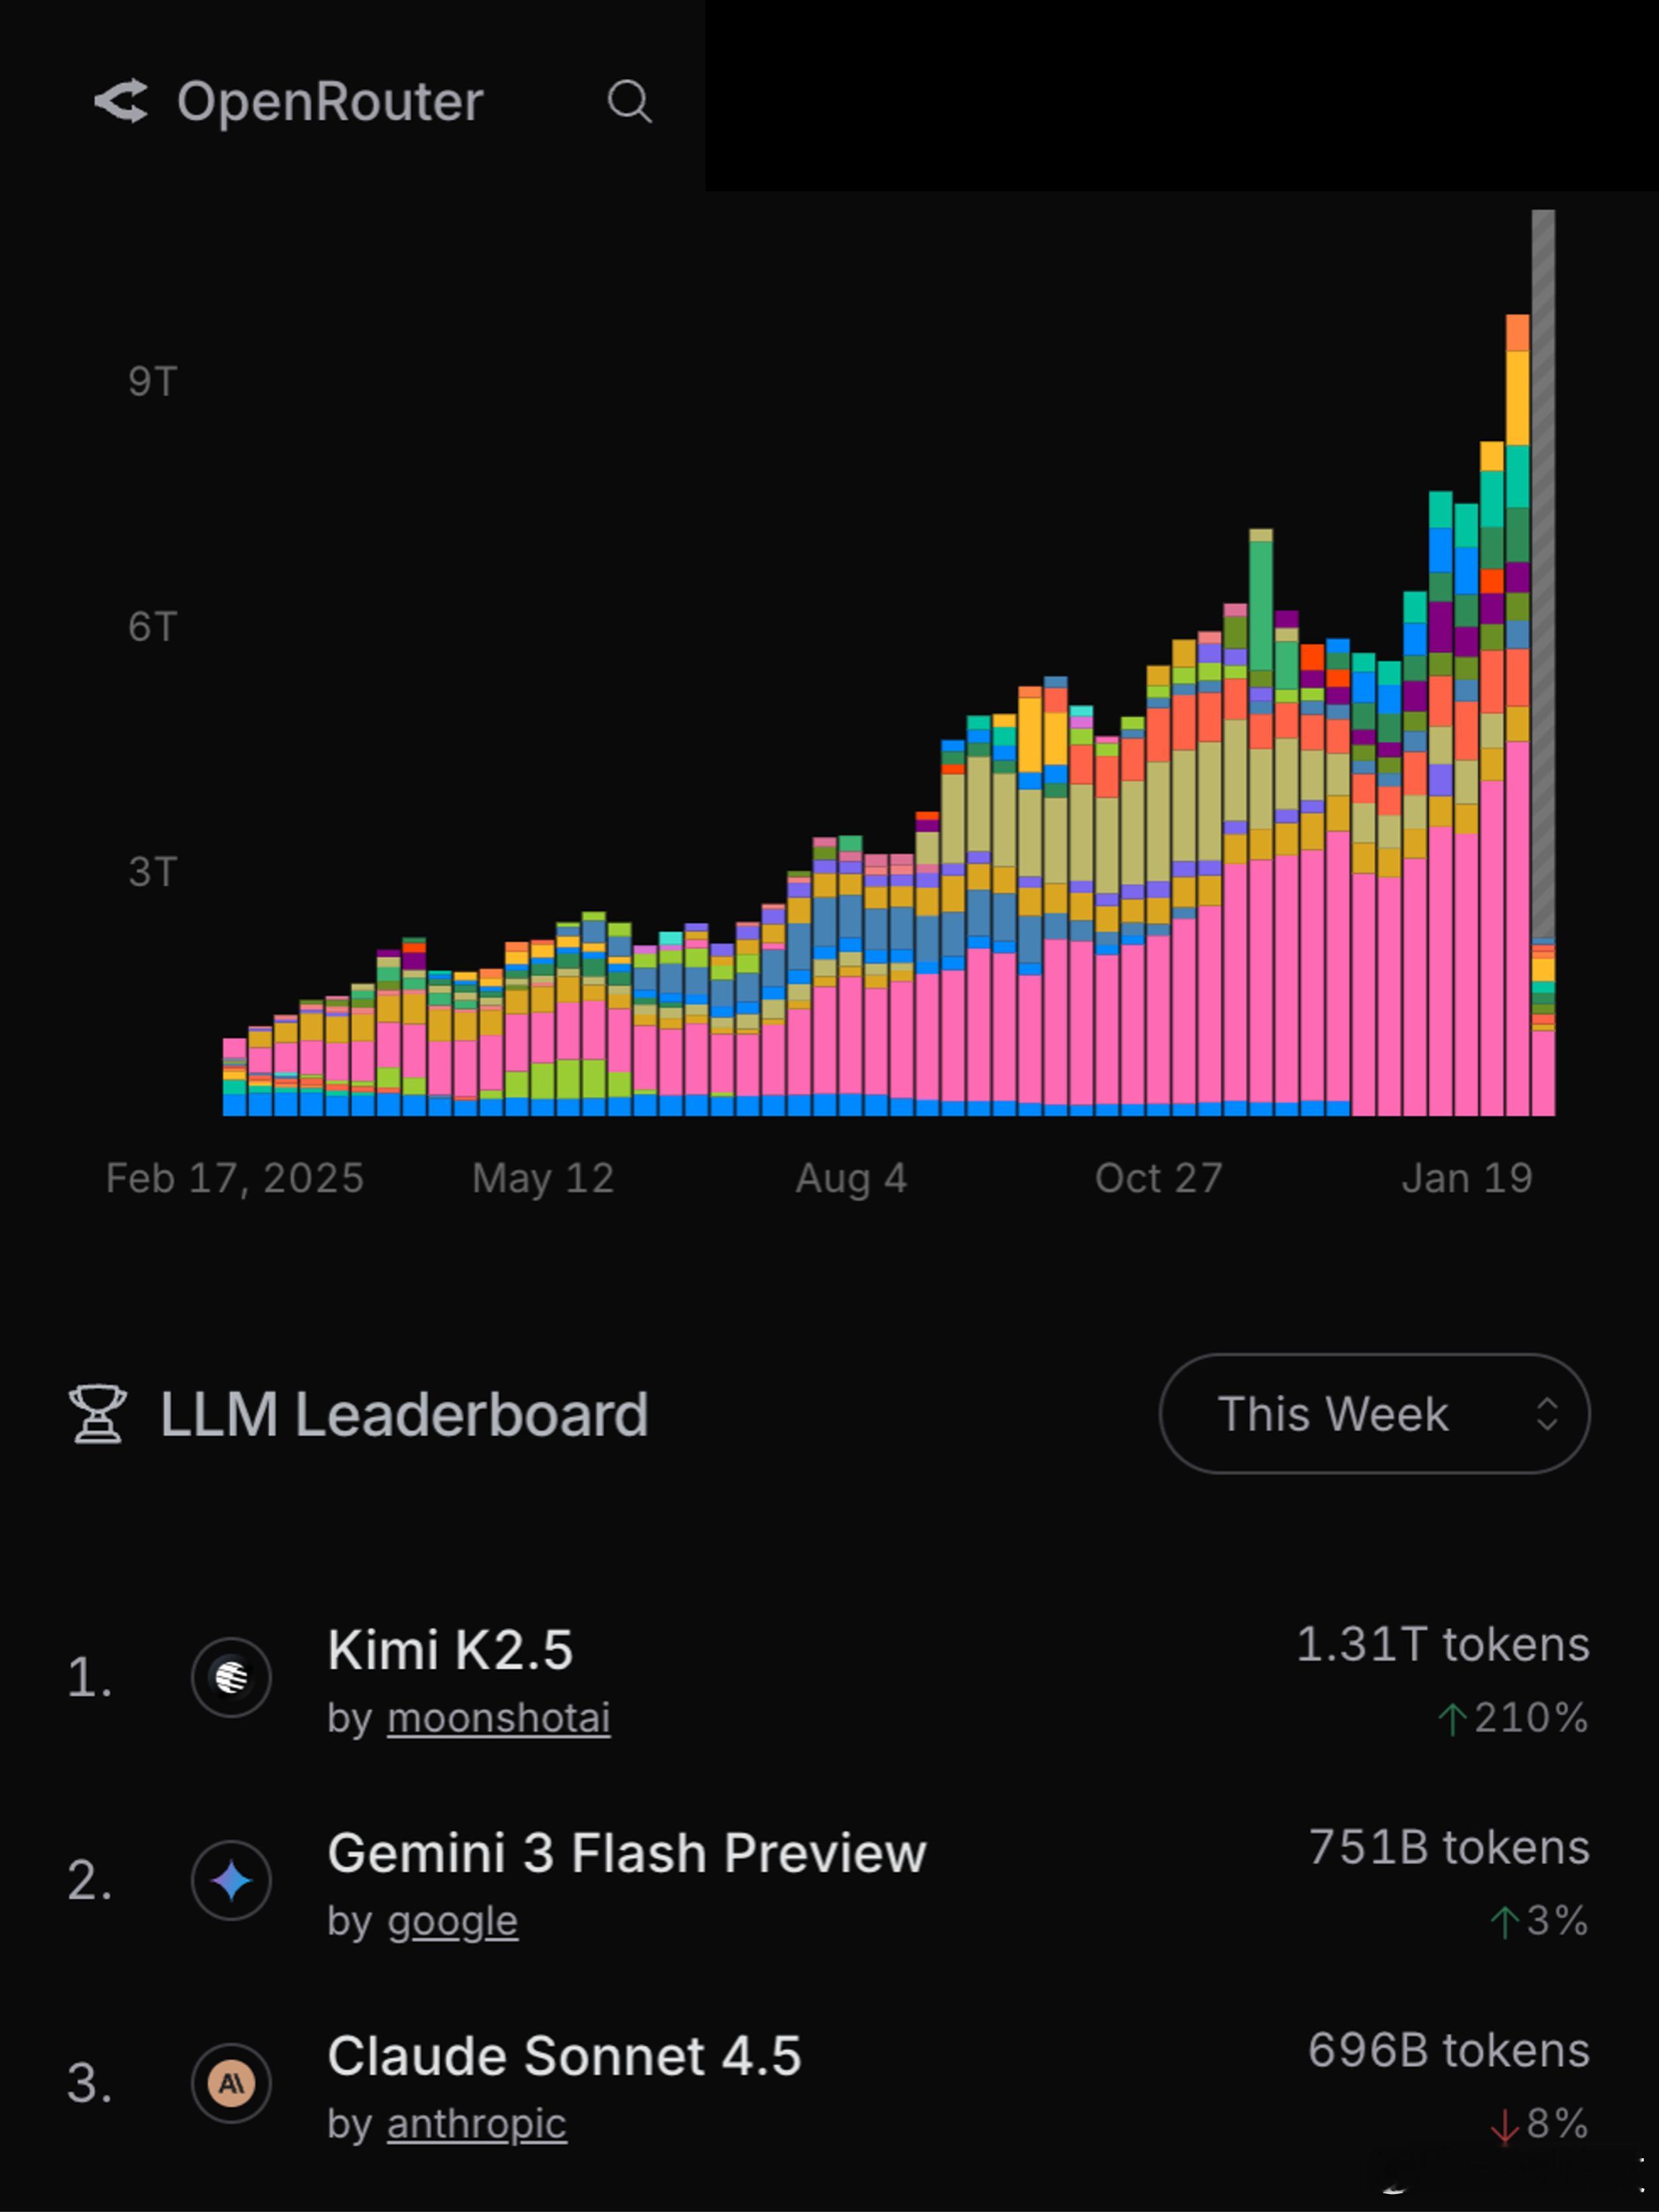1659x2212 pixels.
Task: Click the OpenRouter logo icon
Action: click(121, 101)
